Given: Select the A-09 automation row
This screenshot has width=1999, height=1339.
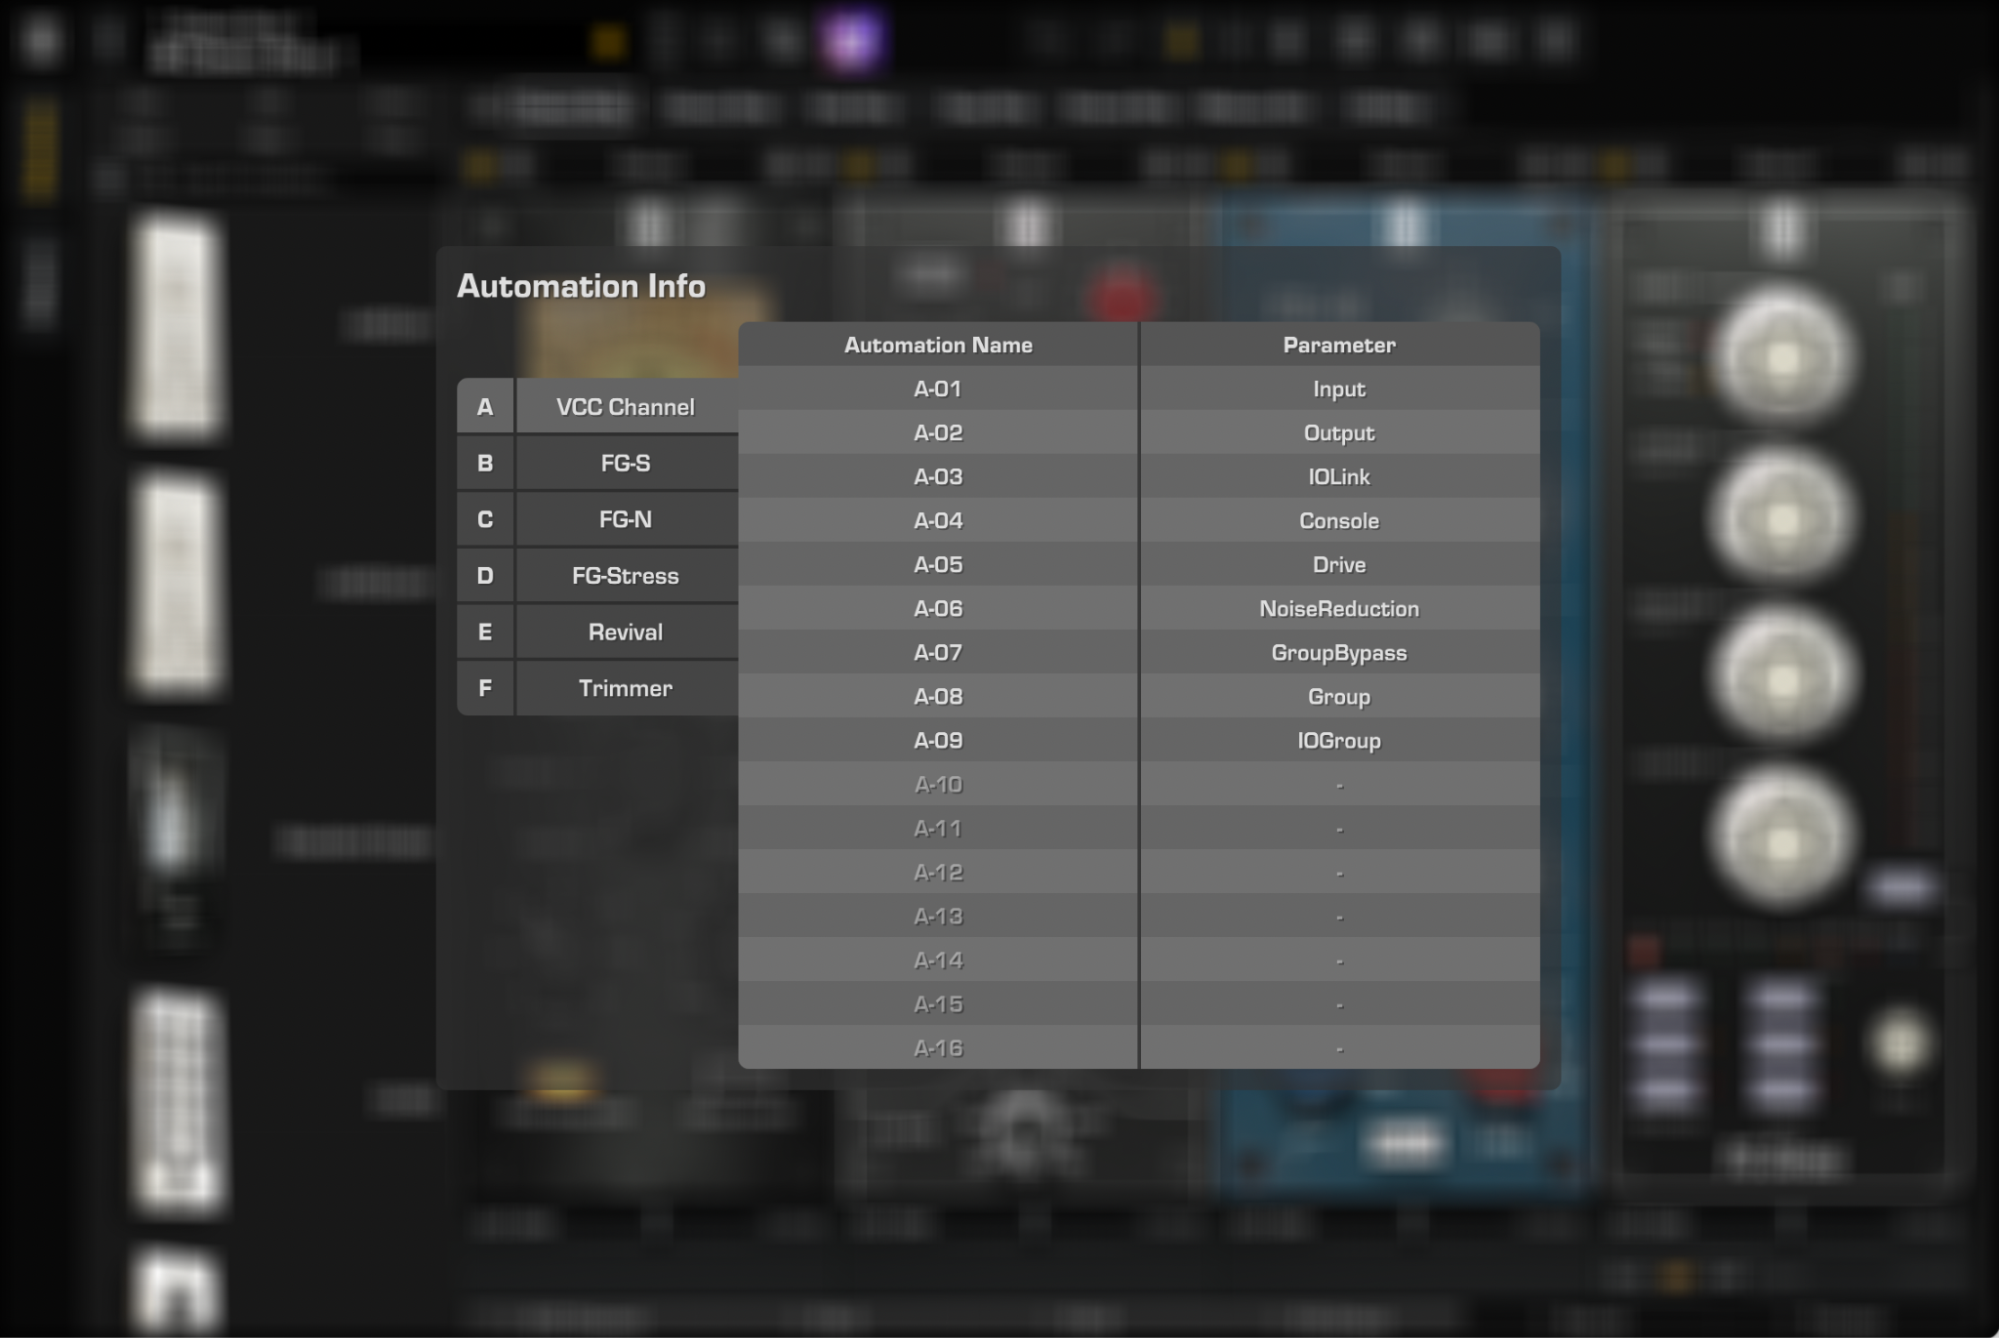Looking at the screenshot, I should (x=1139, y=741).
